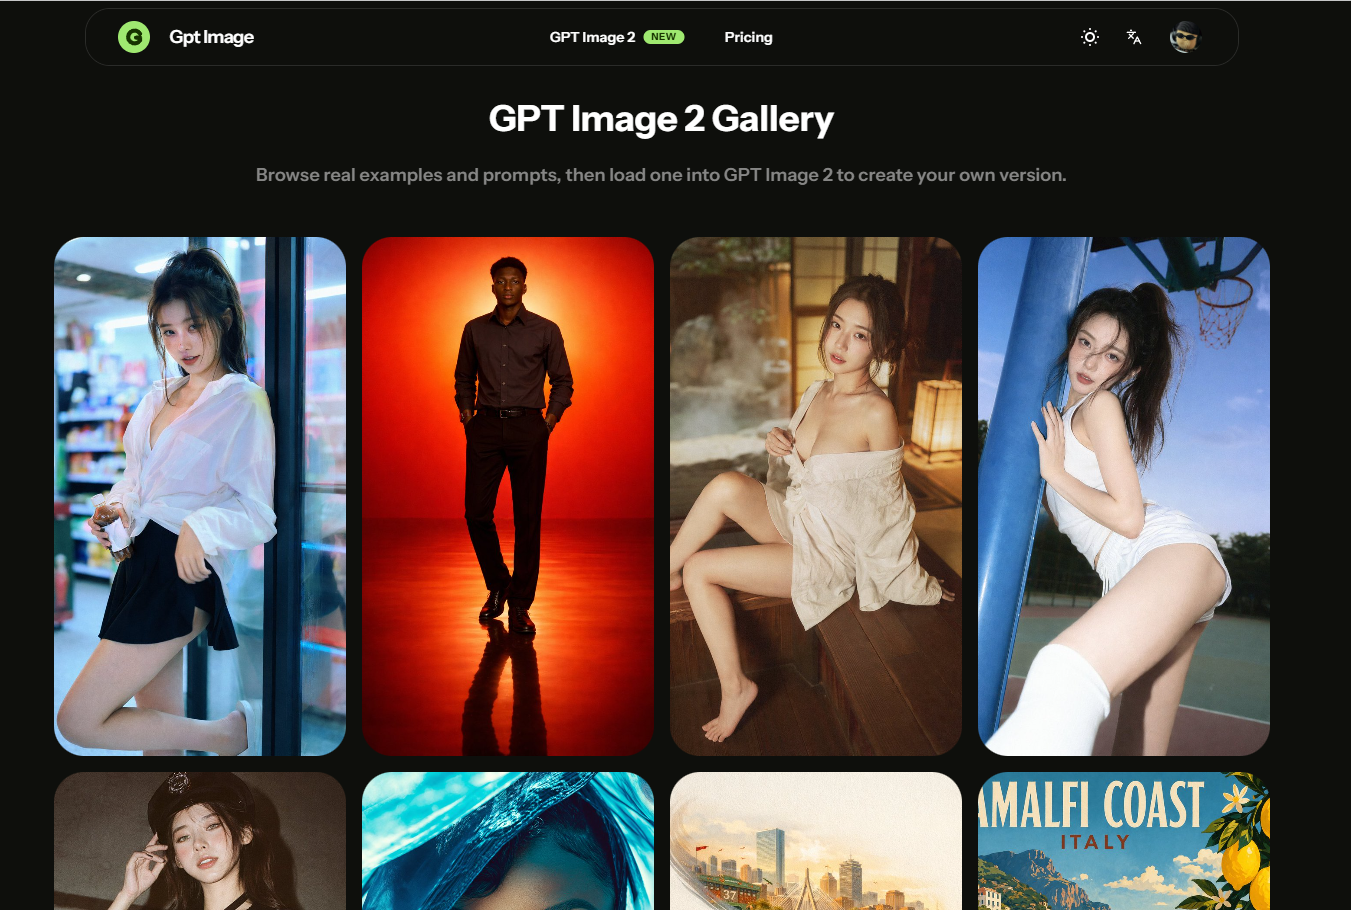Open the hot spring lantern photo example

pyautogui.click(x=815, y=495)
